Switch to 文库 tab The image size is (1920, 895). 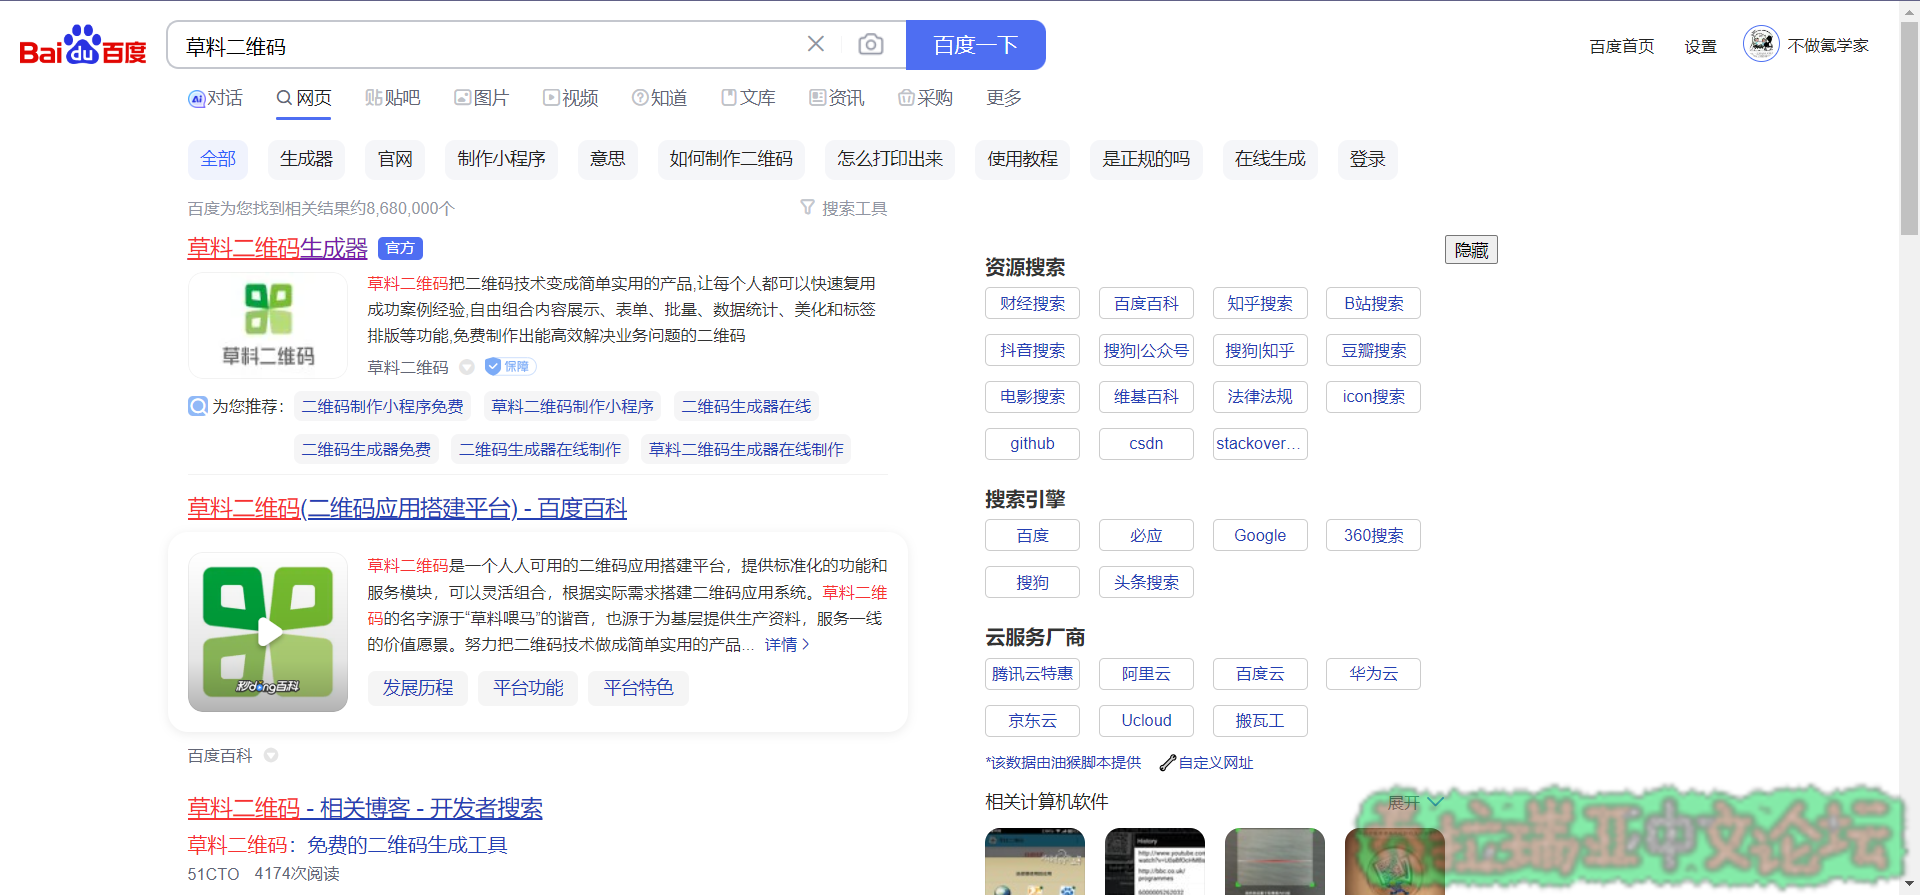coord(748,98)
